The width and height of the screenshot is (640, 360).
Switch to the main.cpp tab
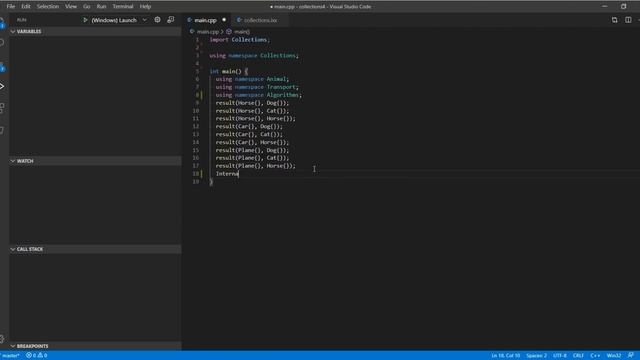click(205, 20)
